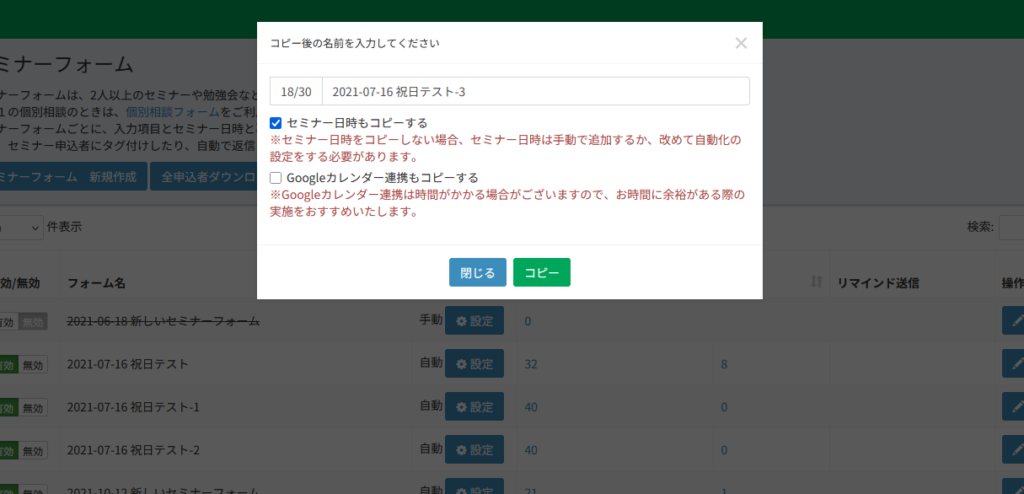The width and height of the screenshot is (1024, 494).
Task: Open gear 設定 for 祝日テスト-2 row
Action: coord(474,451)
